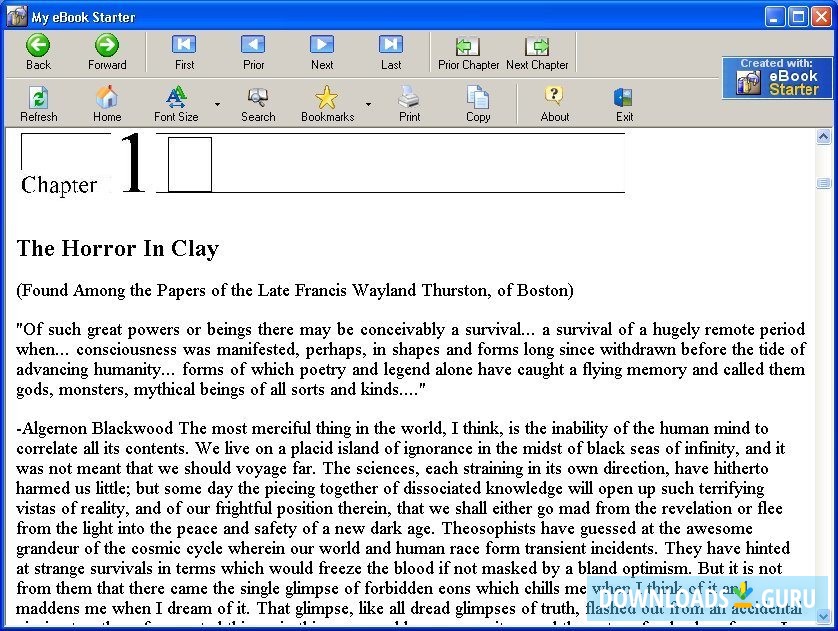This screenshot has width=838, height=631.
Task: Click the My eBook Starter title icon
Action: 16,16
